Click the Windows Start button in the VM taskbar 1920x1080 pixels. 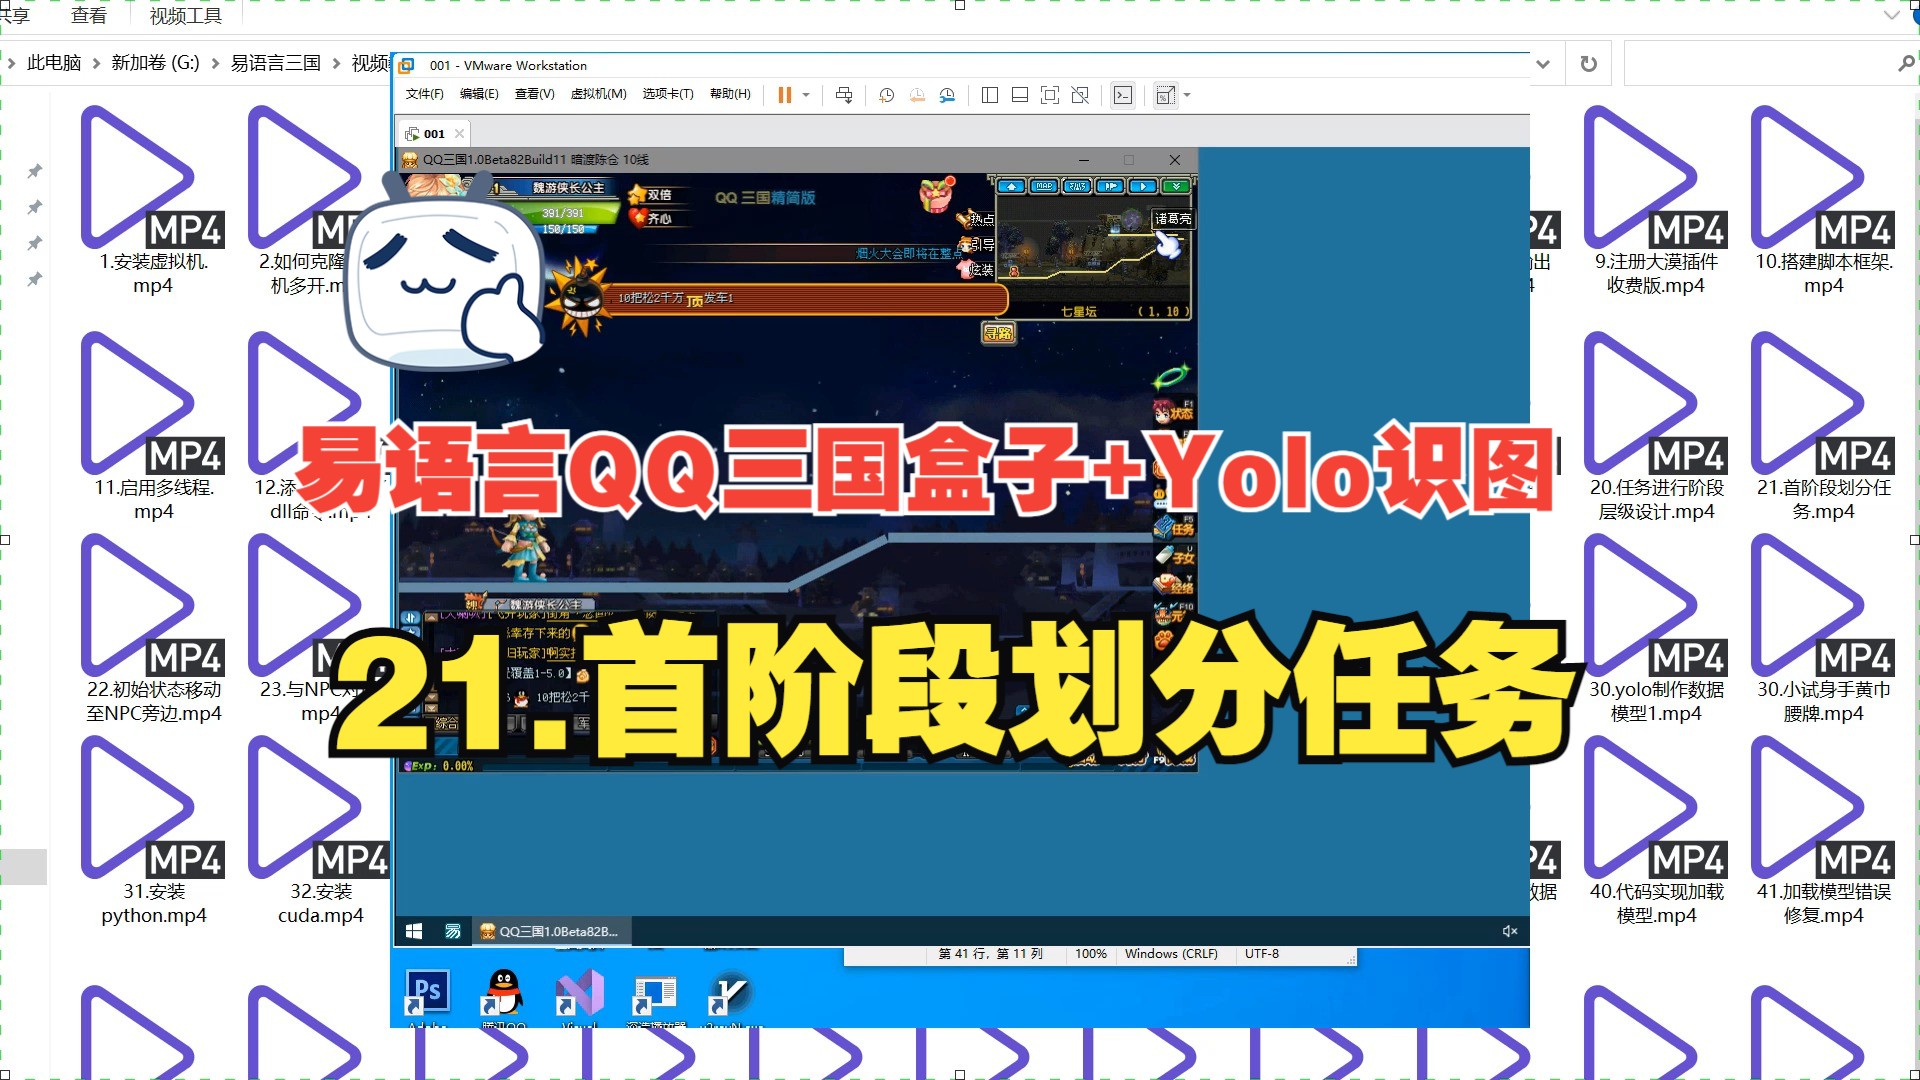point(414,931)
